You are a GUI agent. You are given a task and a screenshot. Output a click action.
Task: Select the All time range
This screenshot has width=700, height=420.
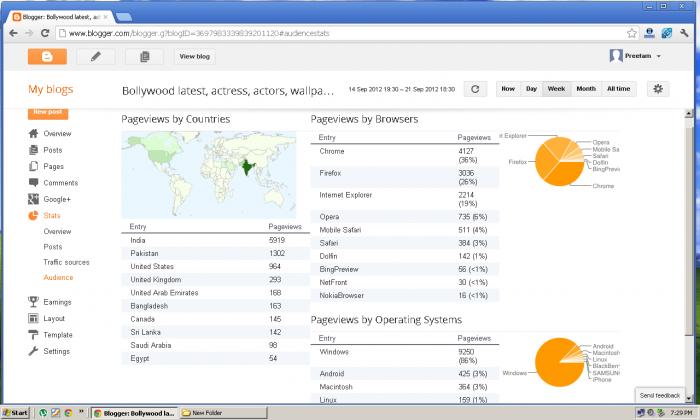(619, 89)
